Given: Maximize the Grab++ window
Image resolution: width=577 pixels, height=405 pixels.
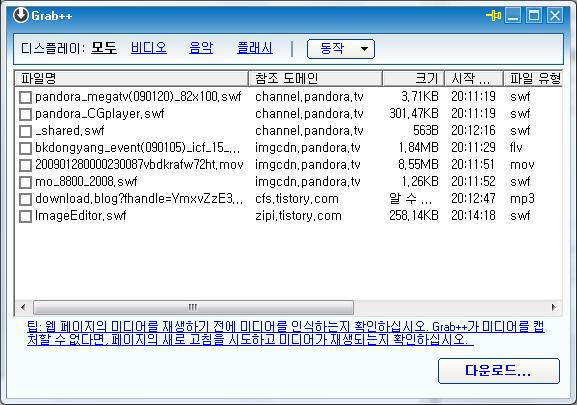Looking at the screenshot, I should tap(534, 16).
